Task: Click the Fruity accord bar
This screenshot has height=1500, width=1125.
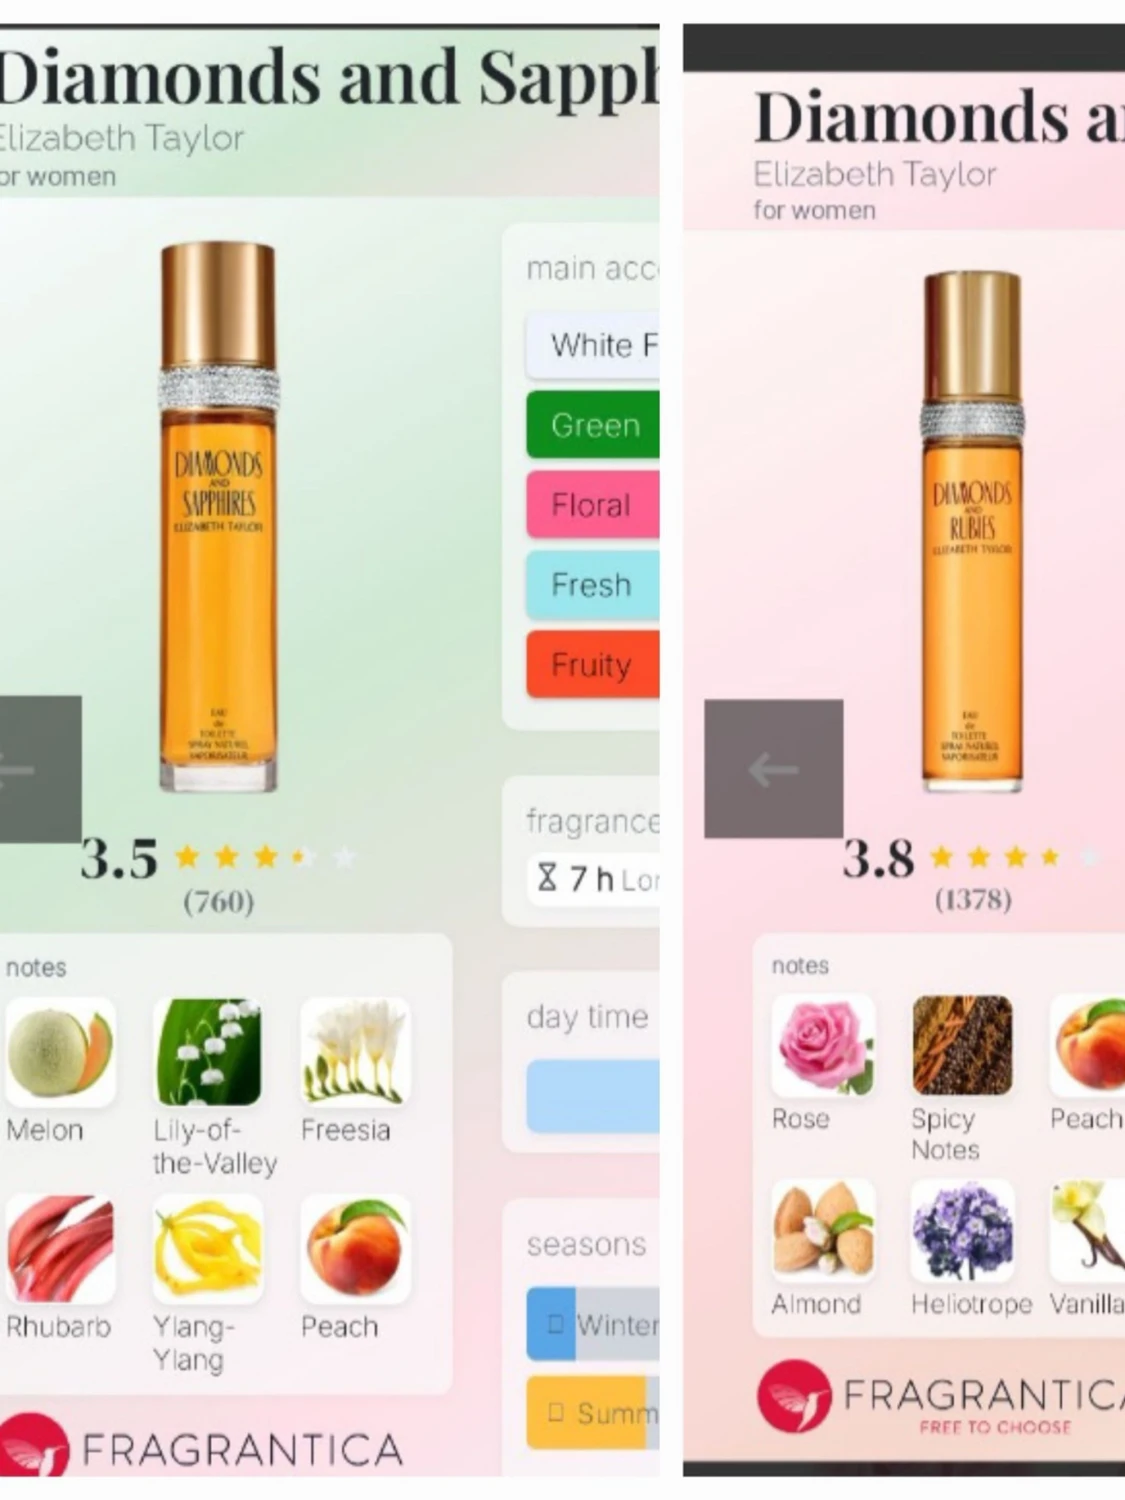Action: [593, 665]
